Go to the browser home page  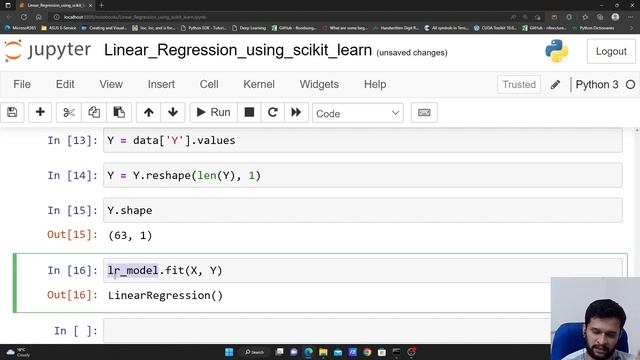[38, 17]
